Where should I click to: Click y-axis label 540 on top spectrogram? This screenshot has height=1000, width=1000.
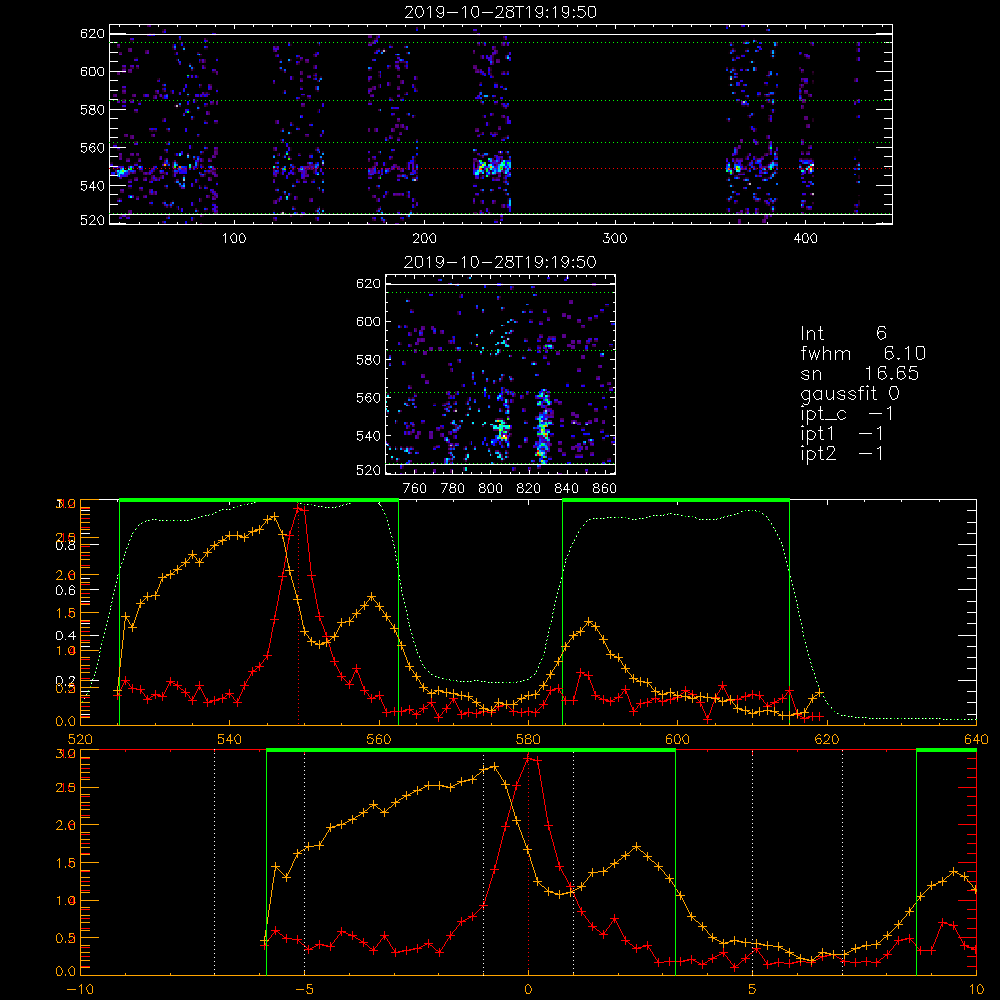(x=92, y=186)
